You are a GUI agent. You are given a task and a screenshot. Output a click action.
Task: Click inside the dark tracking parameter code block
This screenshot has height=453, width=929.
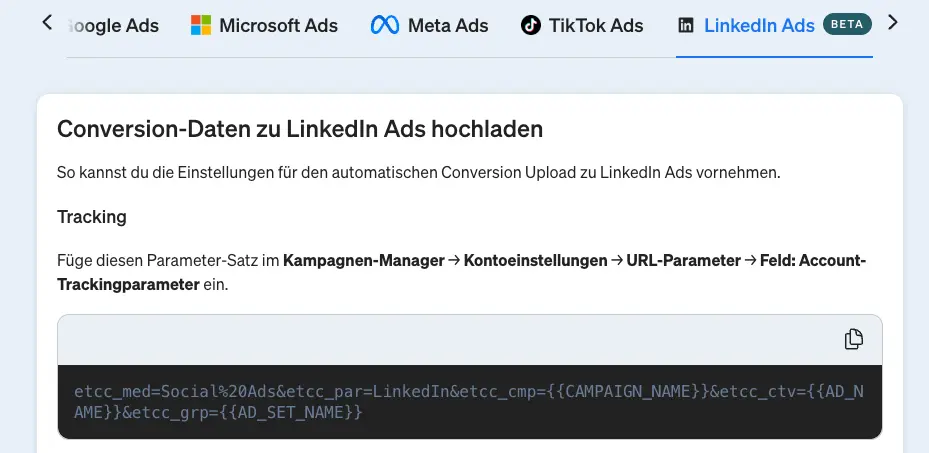point(469,401)
